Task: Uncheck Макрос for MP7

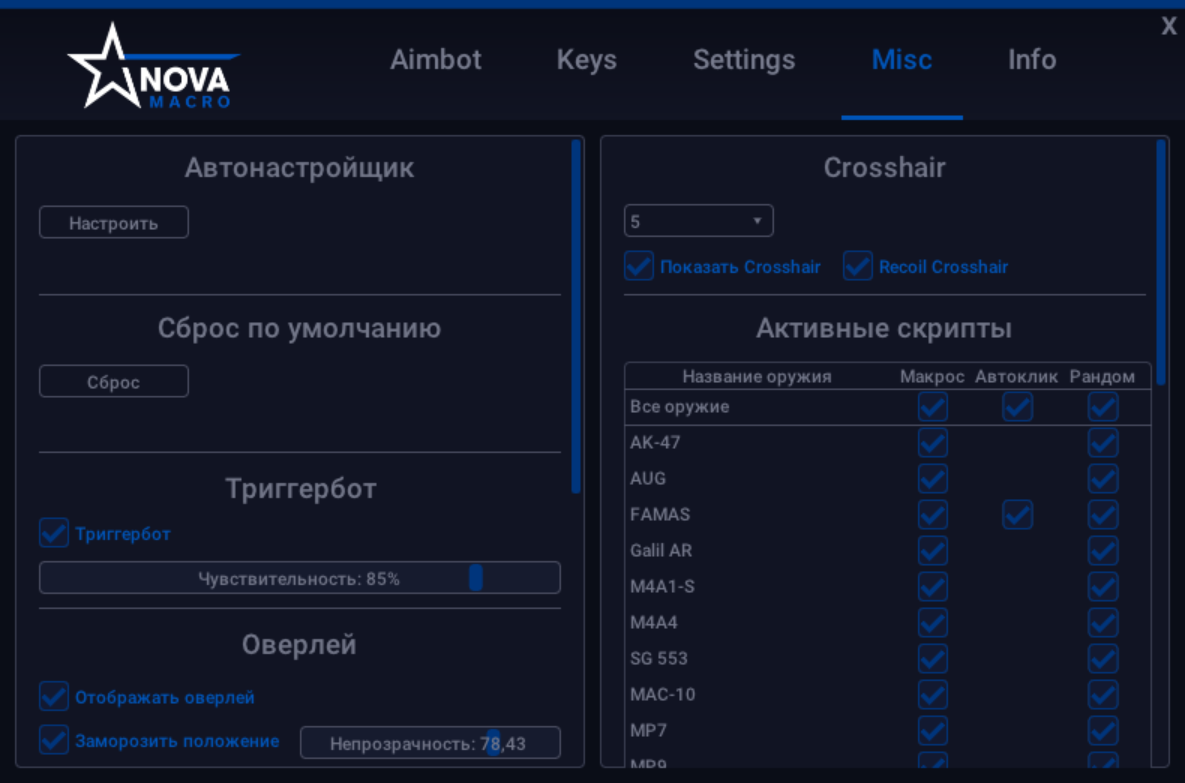Action: click(x=931, y=730)
